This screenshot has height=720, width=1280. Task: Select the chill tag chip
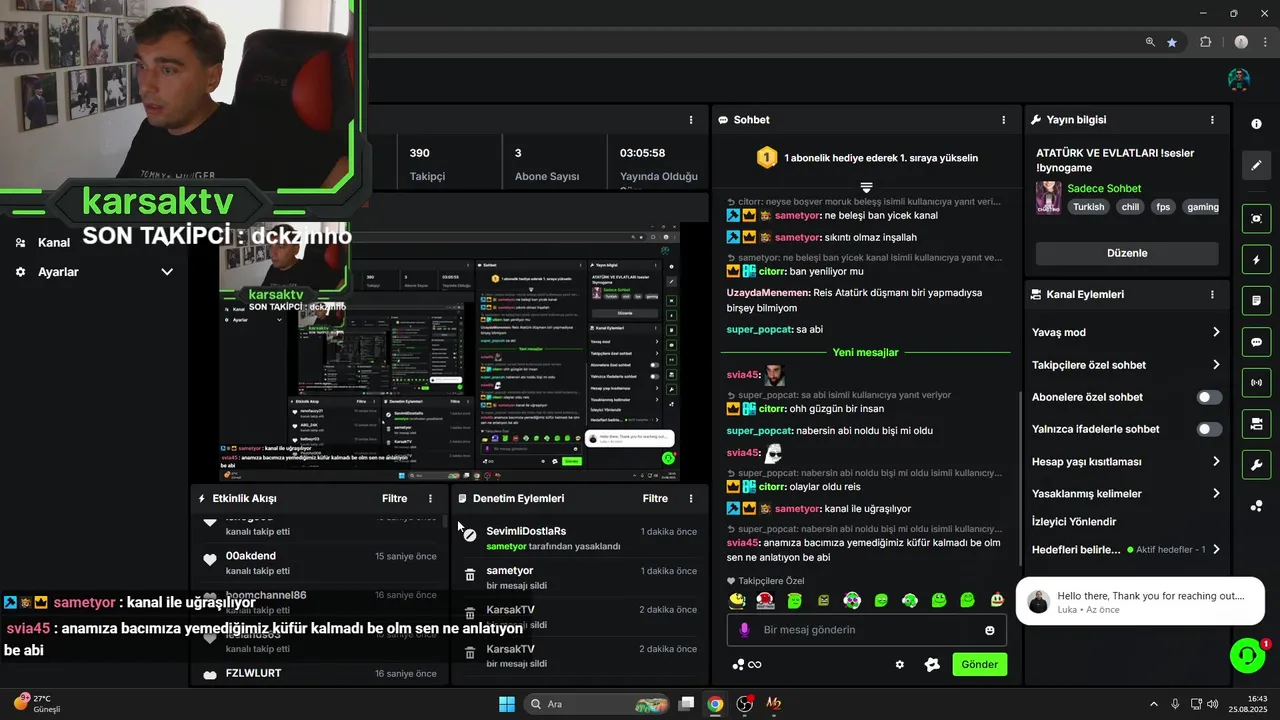tap(1130, 207)
